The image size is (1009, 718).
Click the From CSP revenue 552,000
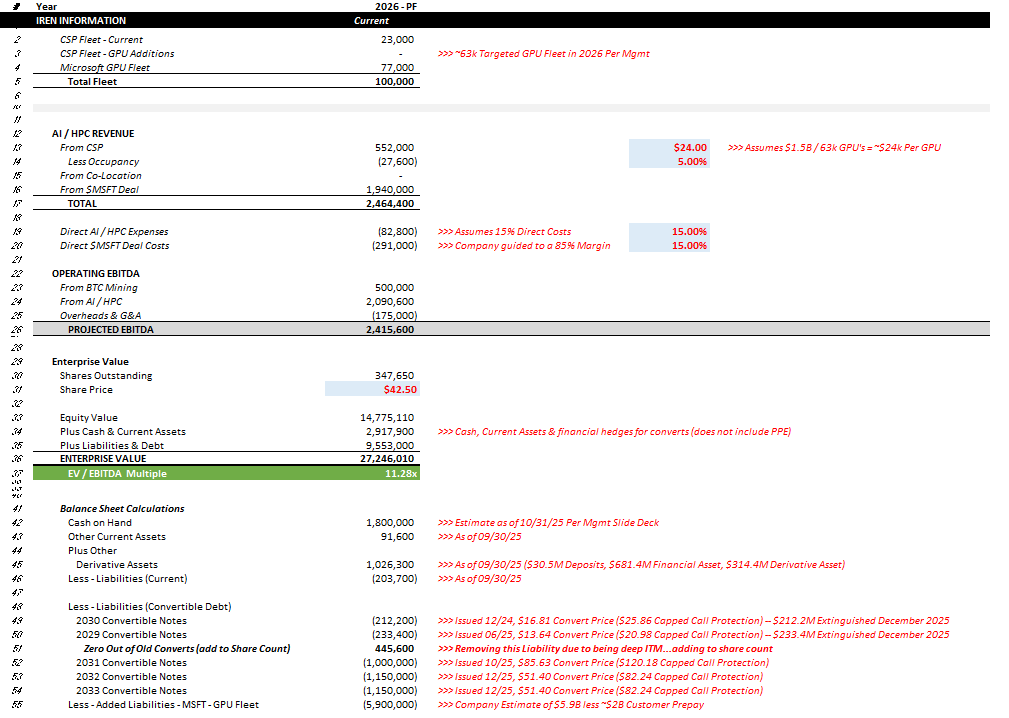tap(394, 148)
